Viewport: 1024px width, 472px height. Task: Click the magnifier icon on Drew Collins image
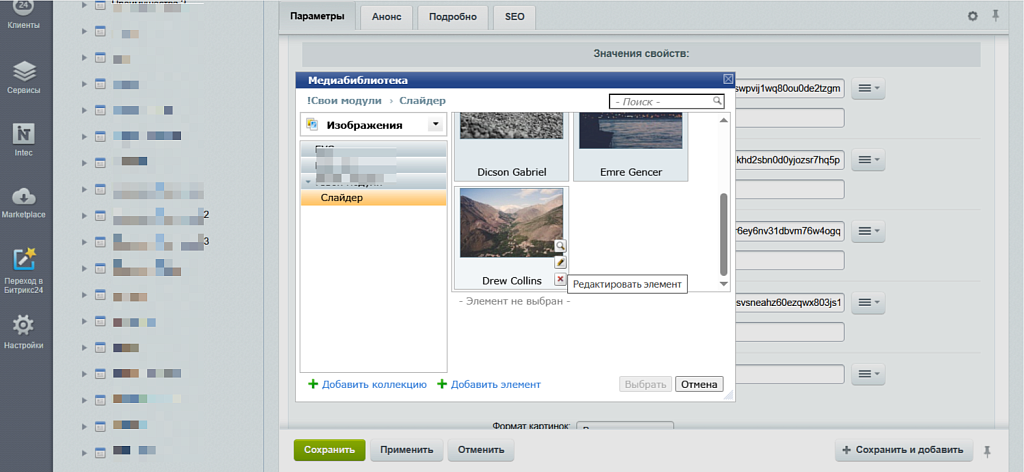(560, 245)
